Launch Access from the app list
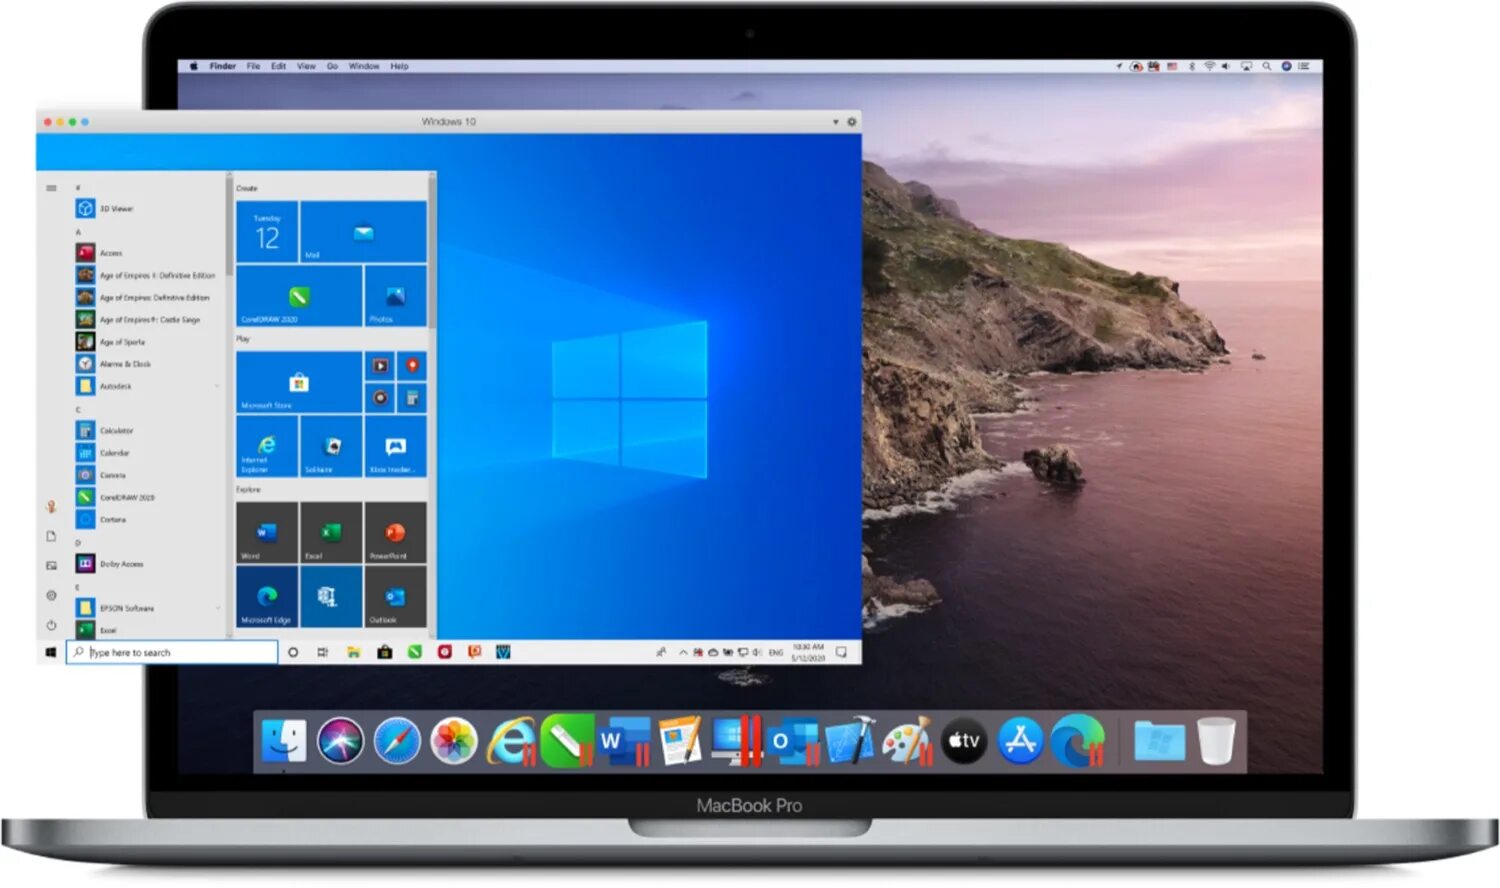Image resolution: width=1500 pixels, height=888 pixels. [99, 253]
